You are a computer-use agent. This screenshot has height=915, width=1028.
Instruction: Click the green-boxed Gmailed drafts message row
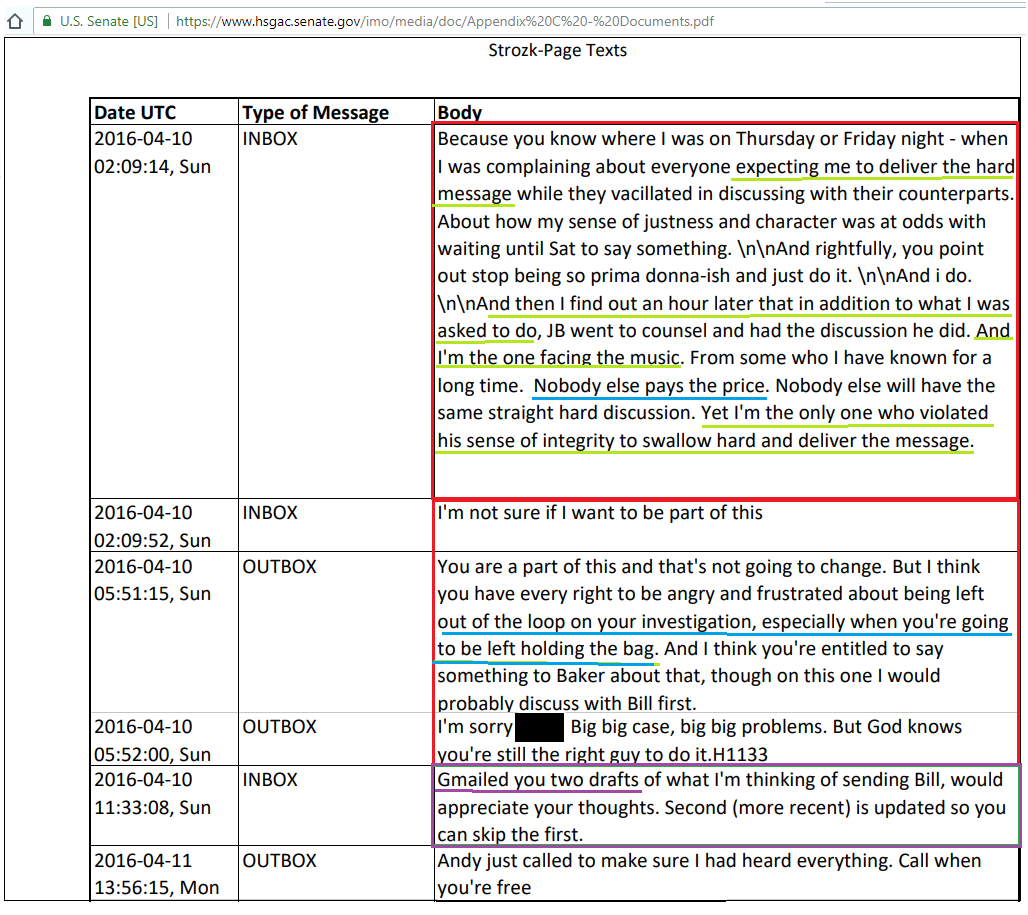(724, 806)
